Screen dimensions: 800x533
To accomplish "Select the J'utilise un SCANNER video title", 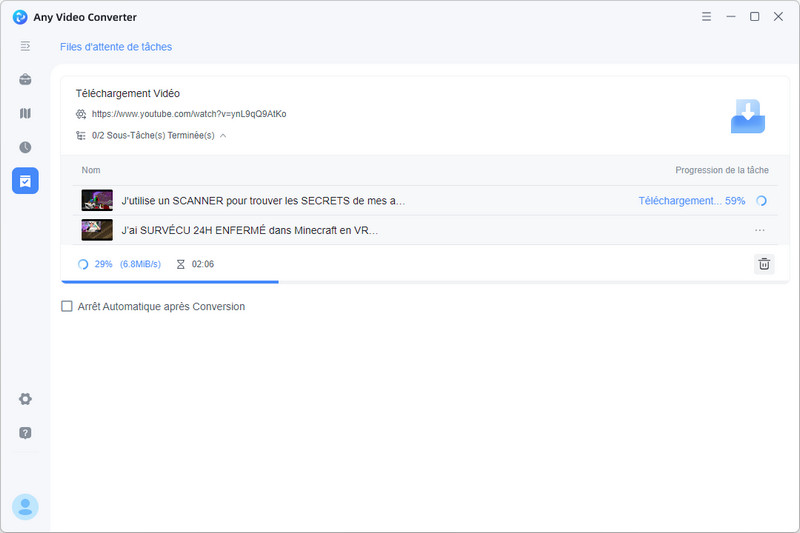I will coord(263,201).
